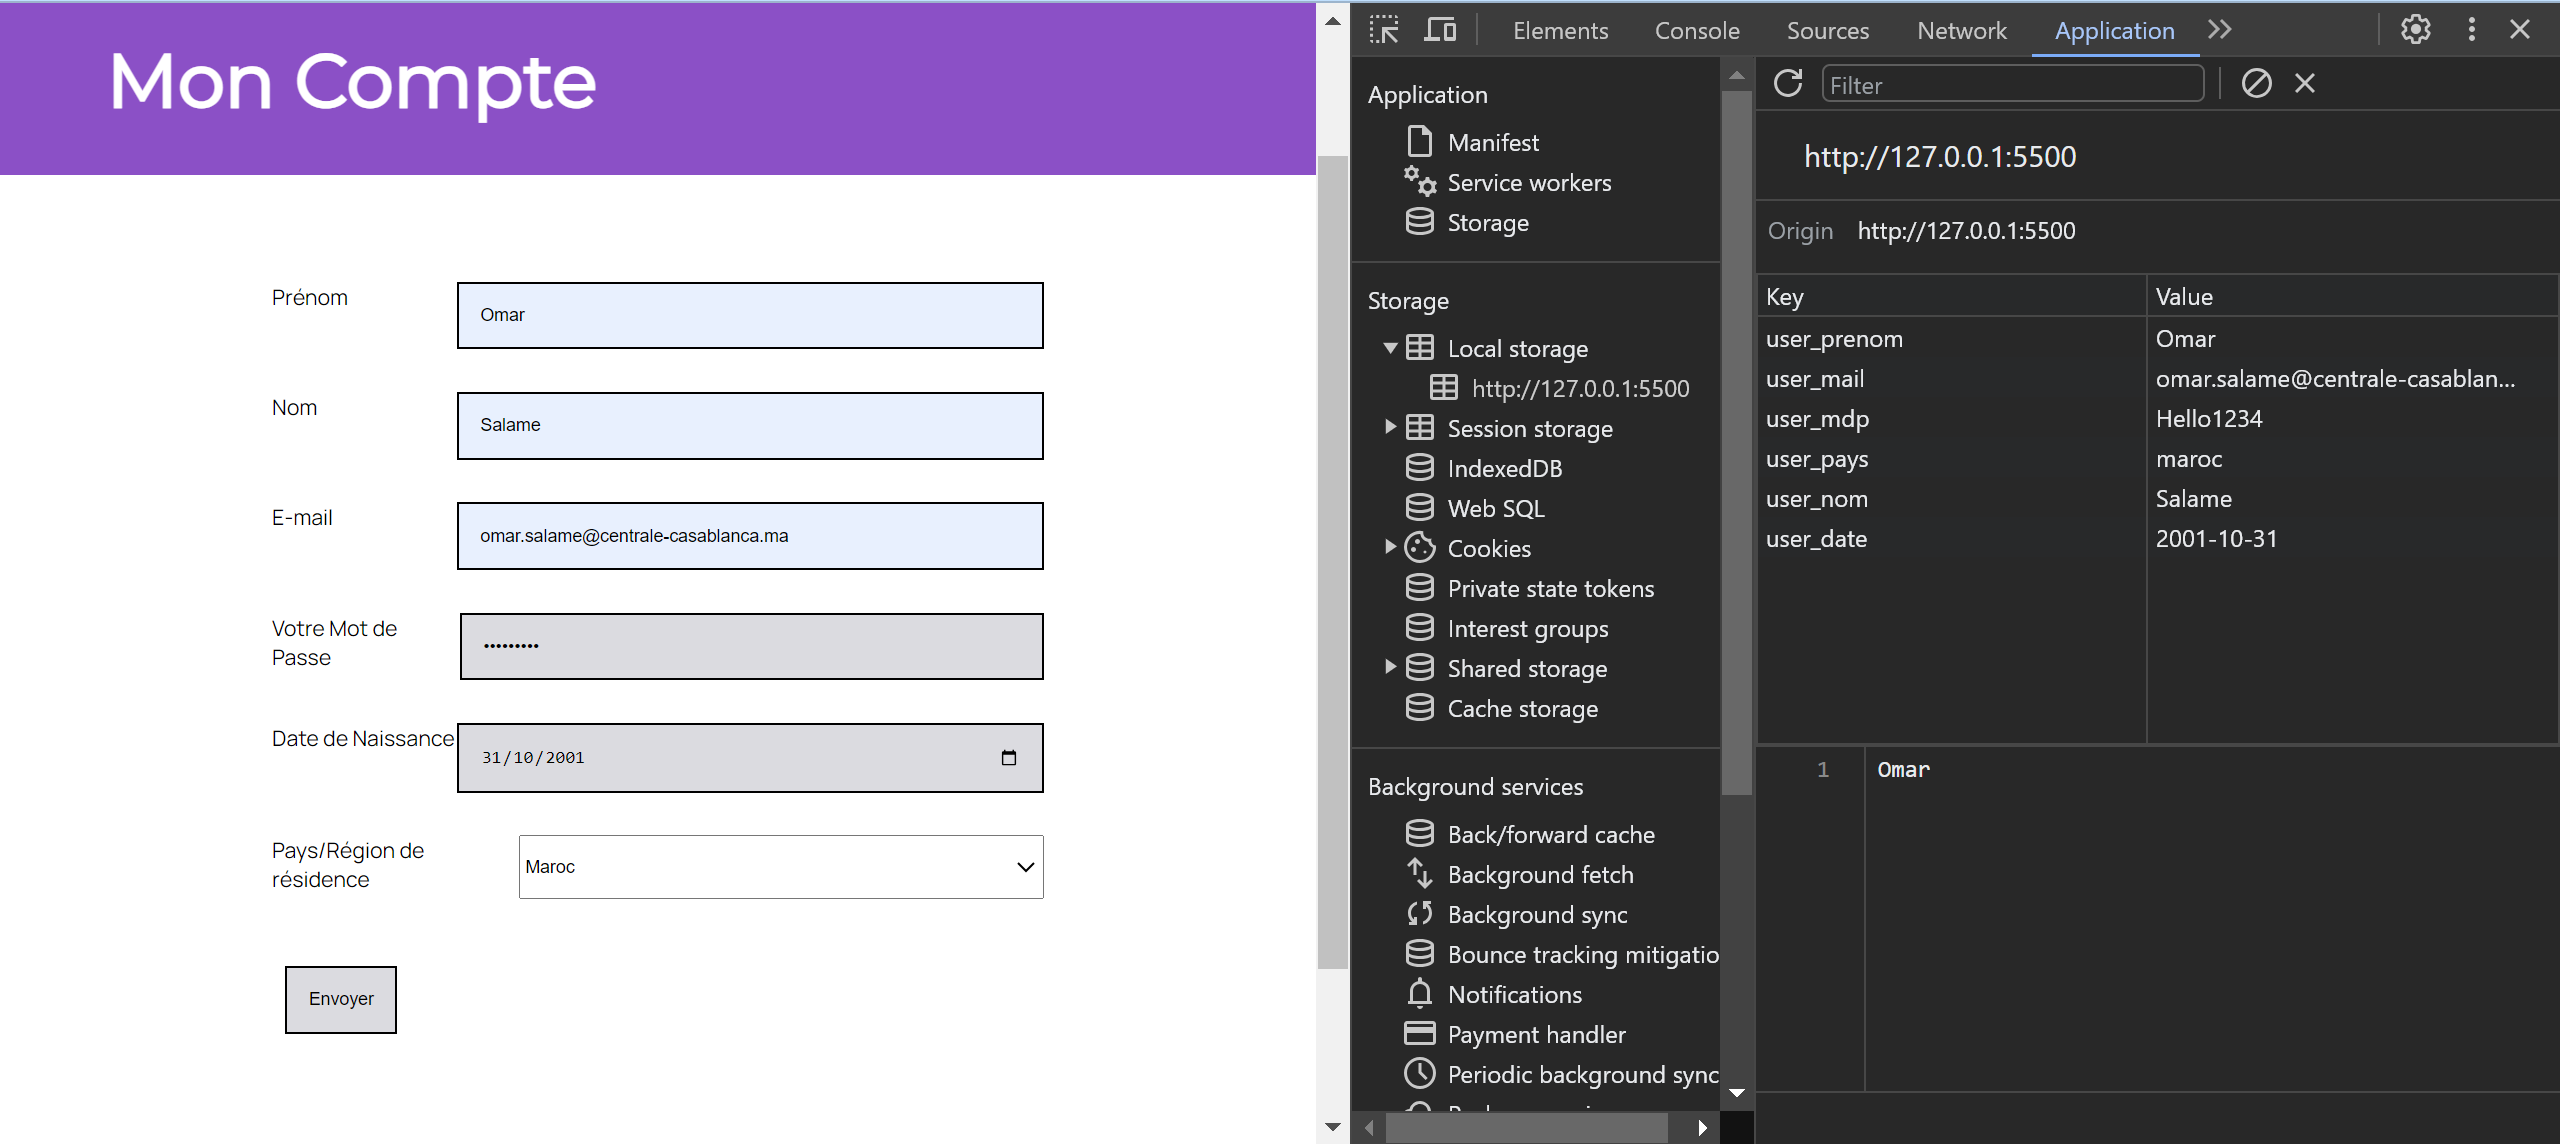2560x1144 pixels.
Task: Click the inspect element picker icon
Action: click(1384, 30)
